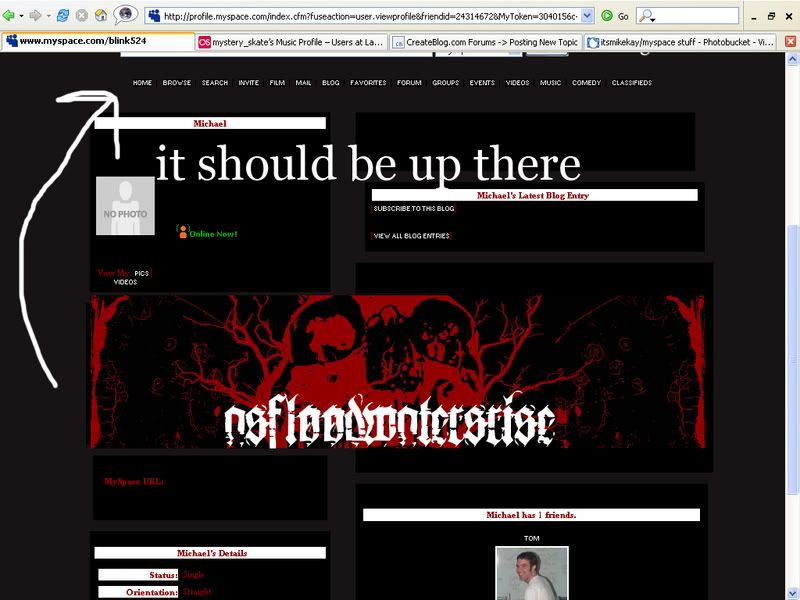
Task: Click Classifieds in the MySpace nav bar
Action: pos(631,83)
